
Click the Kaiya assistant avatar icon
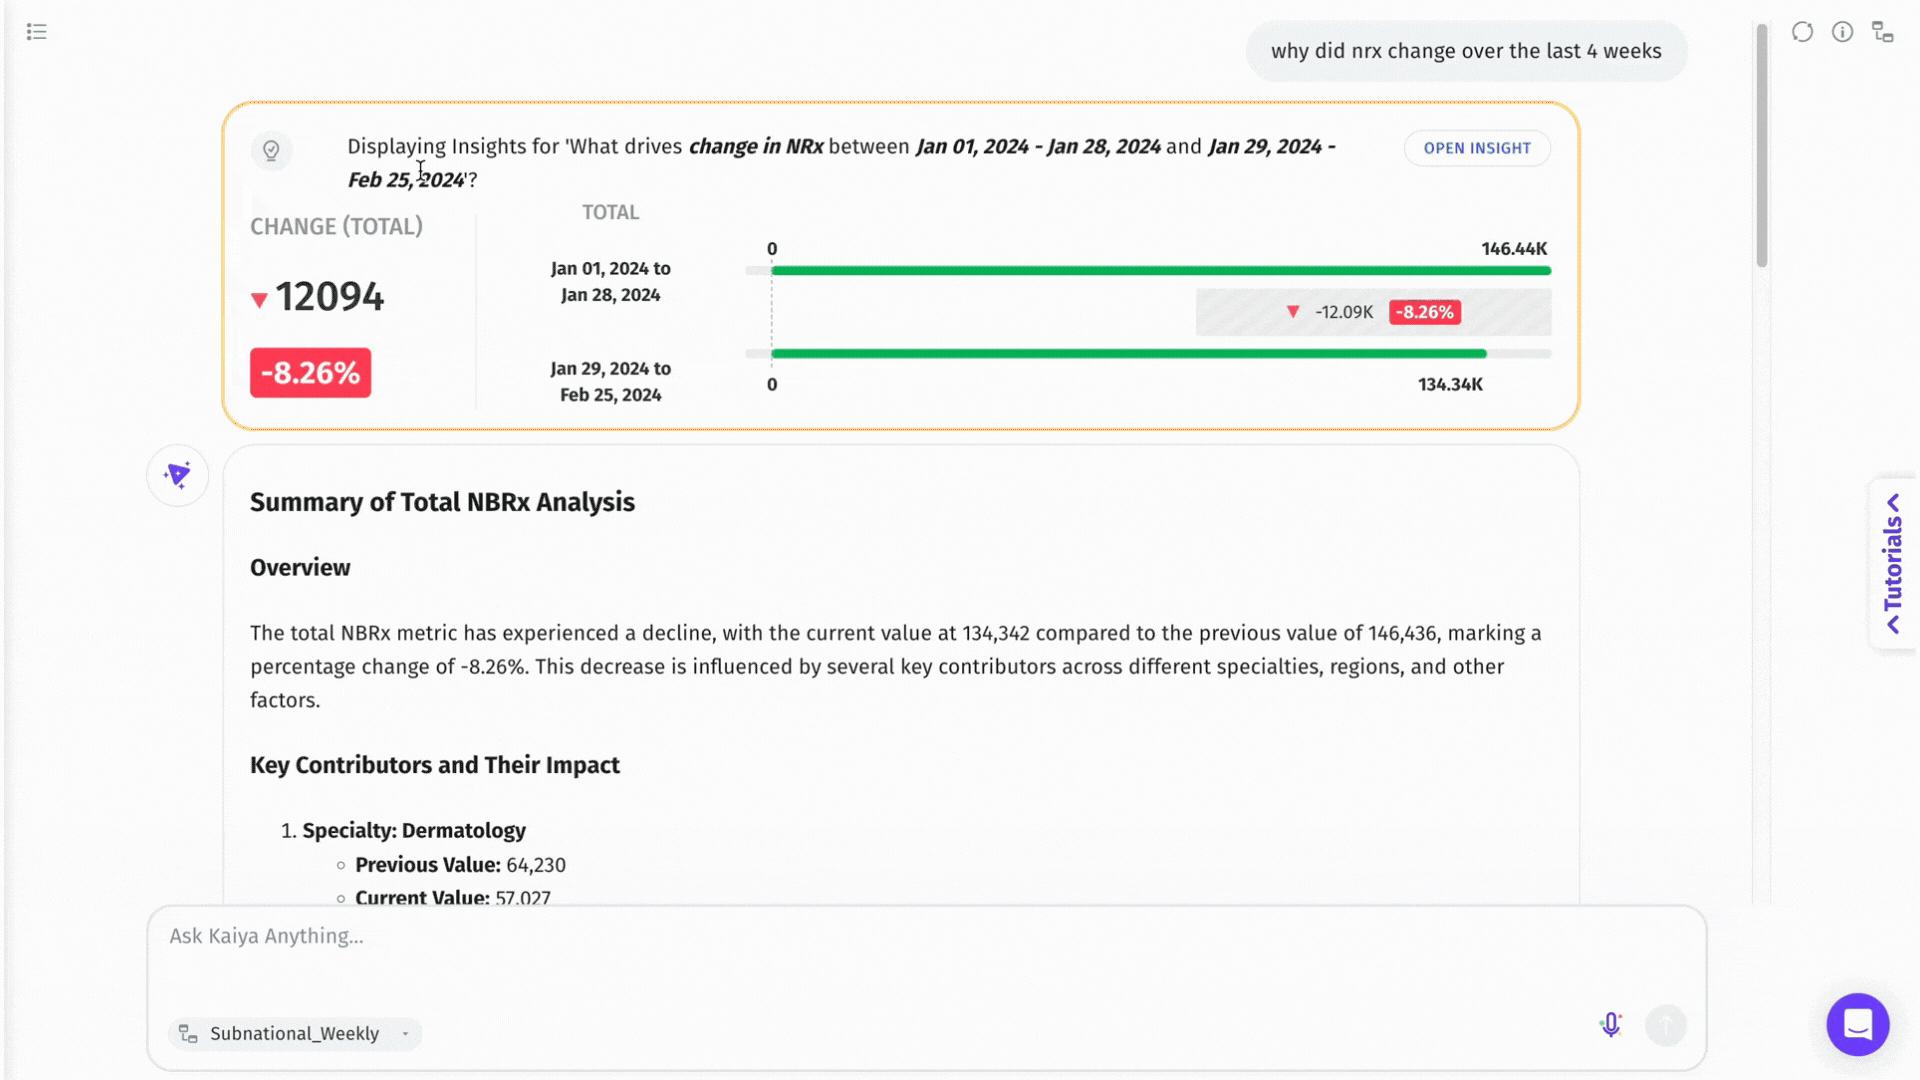178,475
